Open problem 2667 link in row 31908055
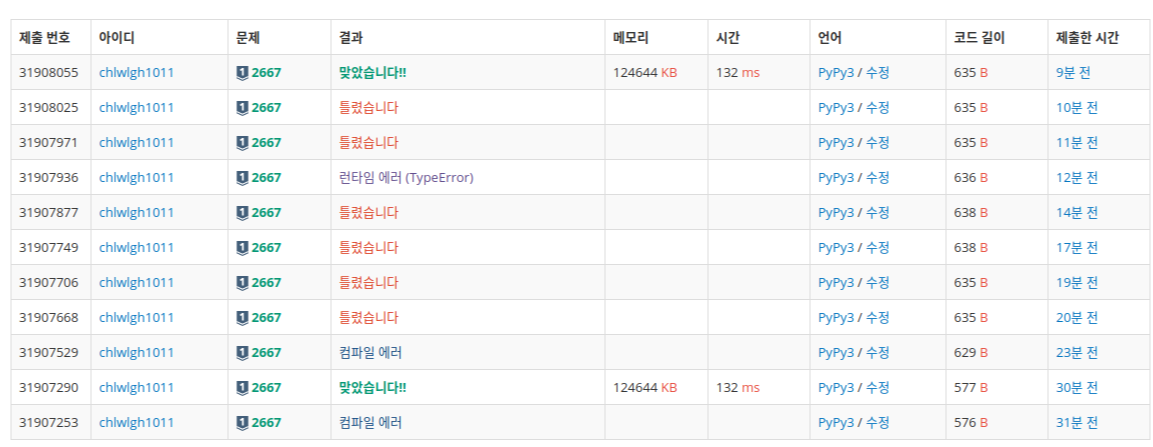This screenshot has width=1153, height=447. pos(266,72)
